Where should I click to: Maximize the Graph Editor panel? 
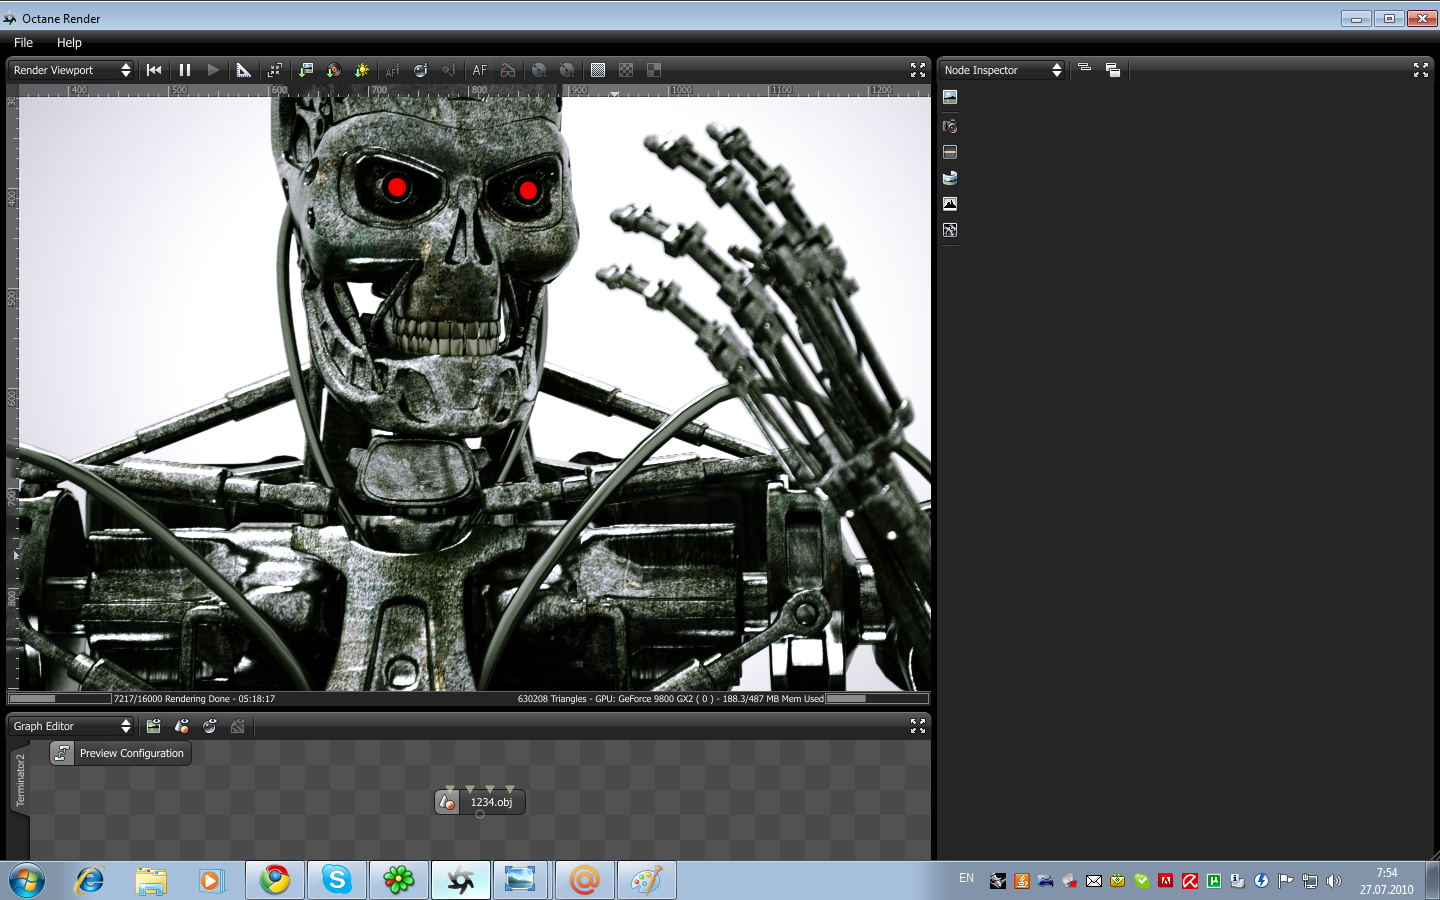(x=918, y=726)
